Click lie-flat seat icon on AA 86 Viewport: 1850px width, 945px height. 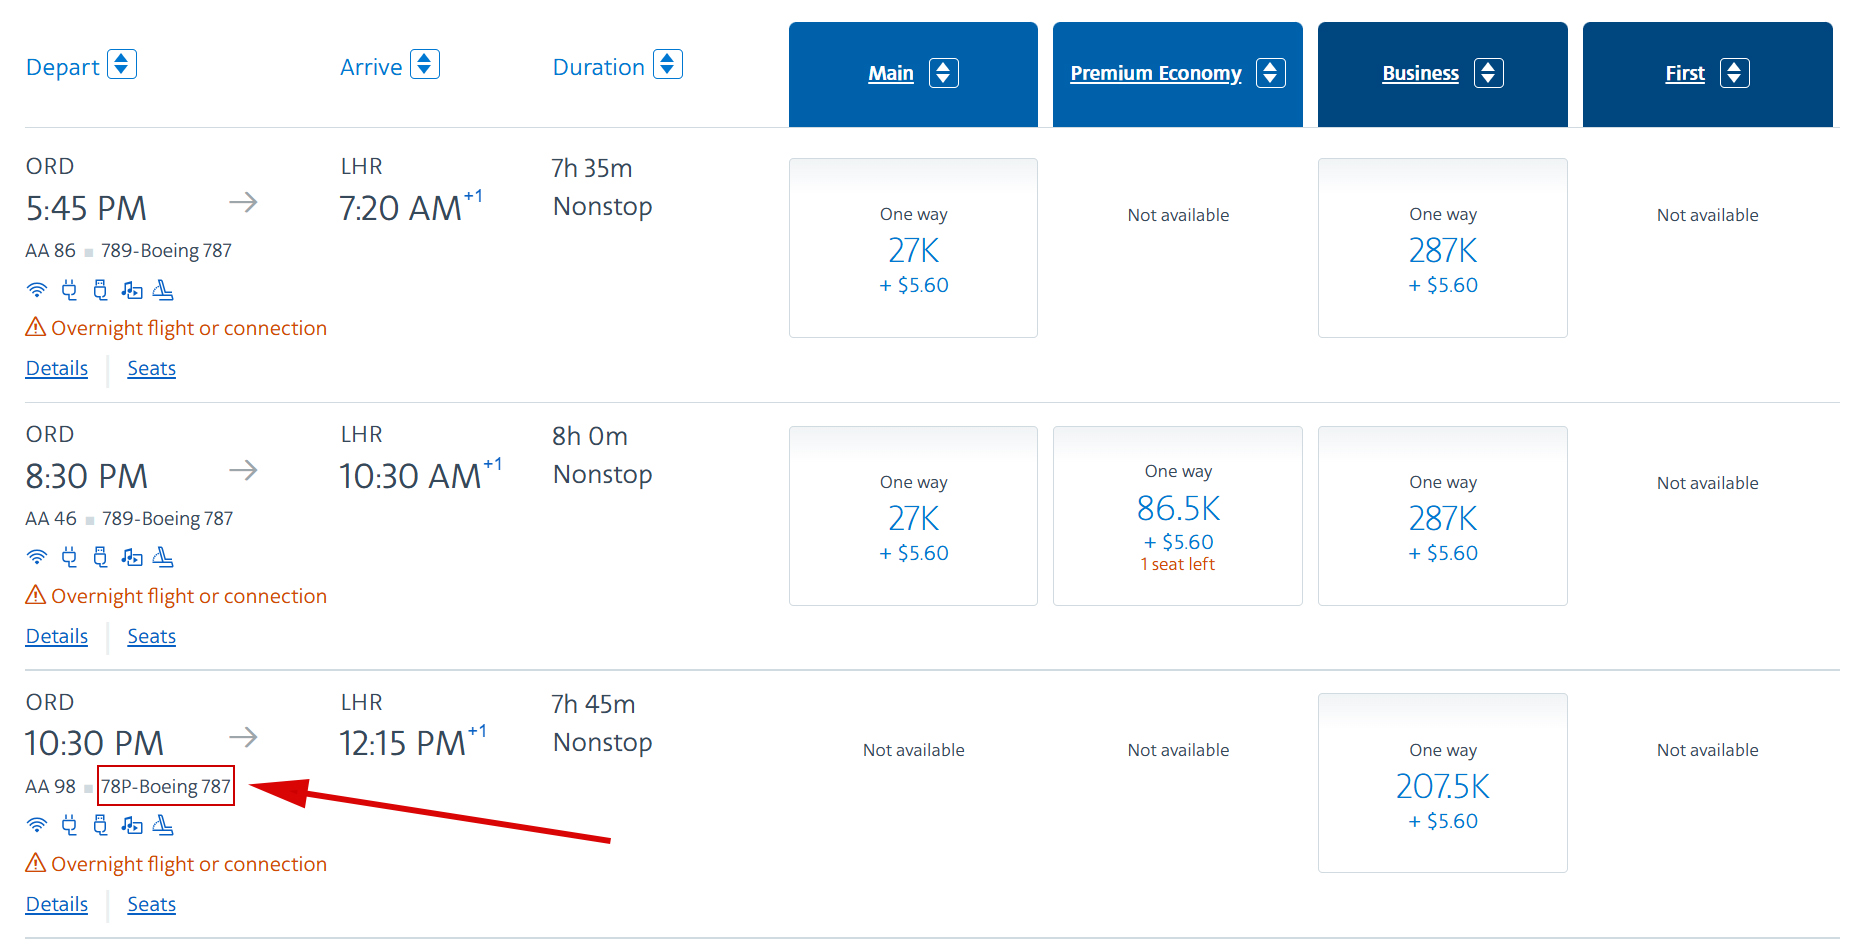click(x=163, y=290)
